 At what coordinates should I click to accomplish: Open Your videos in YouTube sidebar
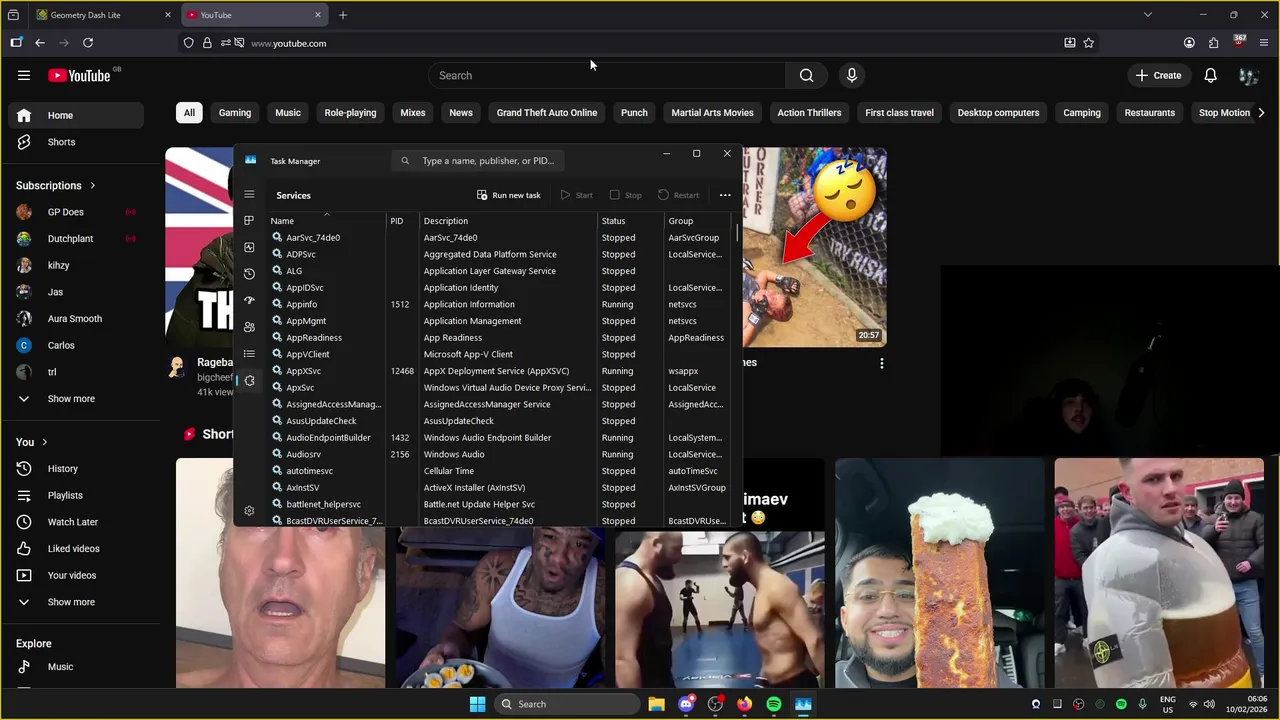coord(76,575)
